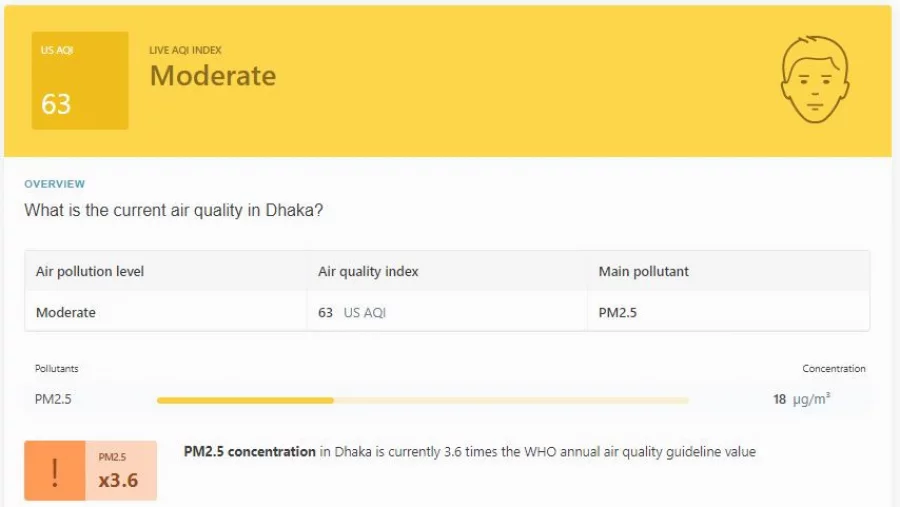Screen dimensions: 900x507
Task: Click the OVERVIEW section label
Action: coord(55,184)
